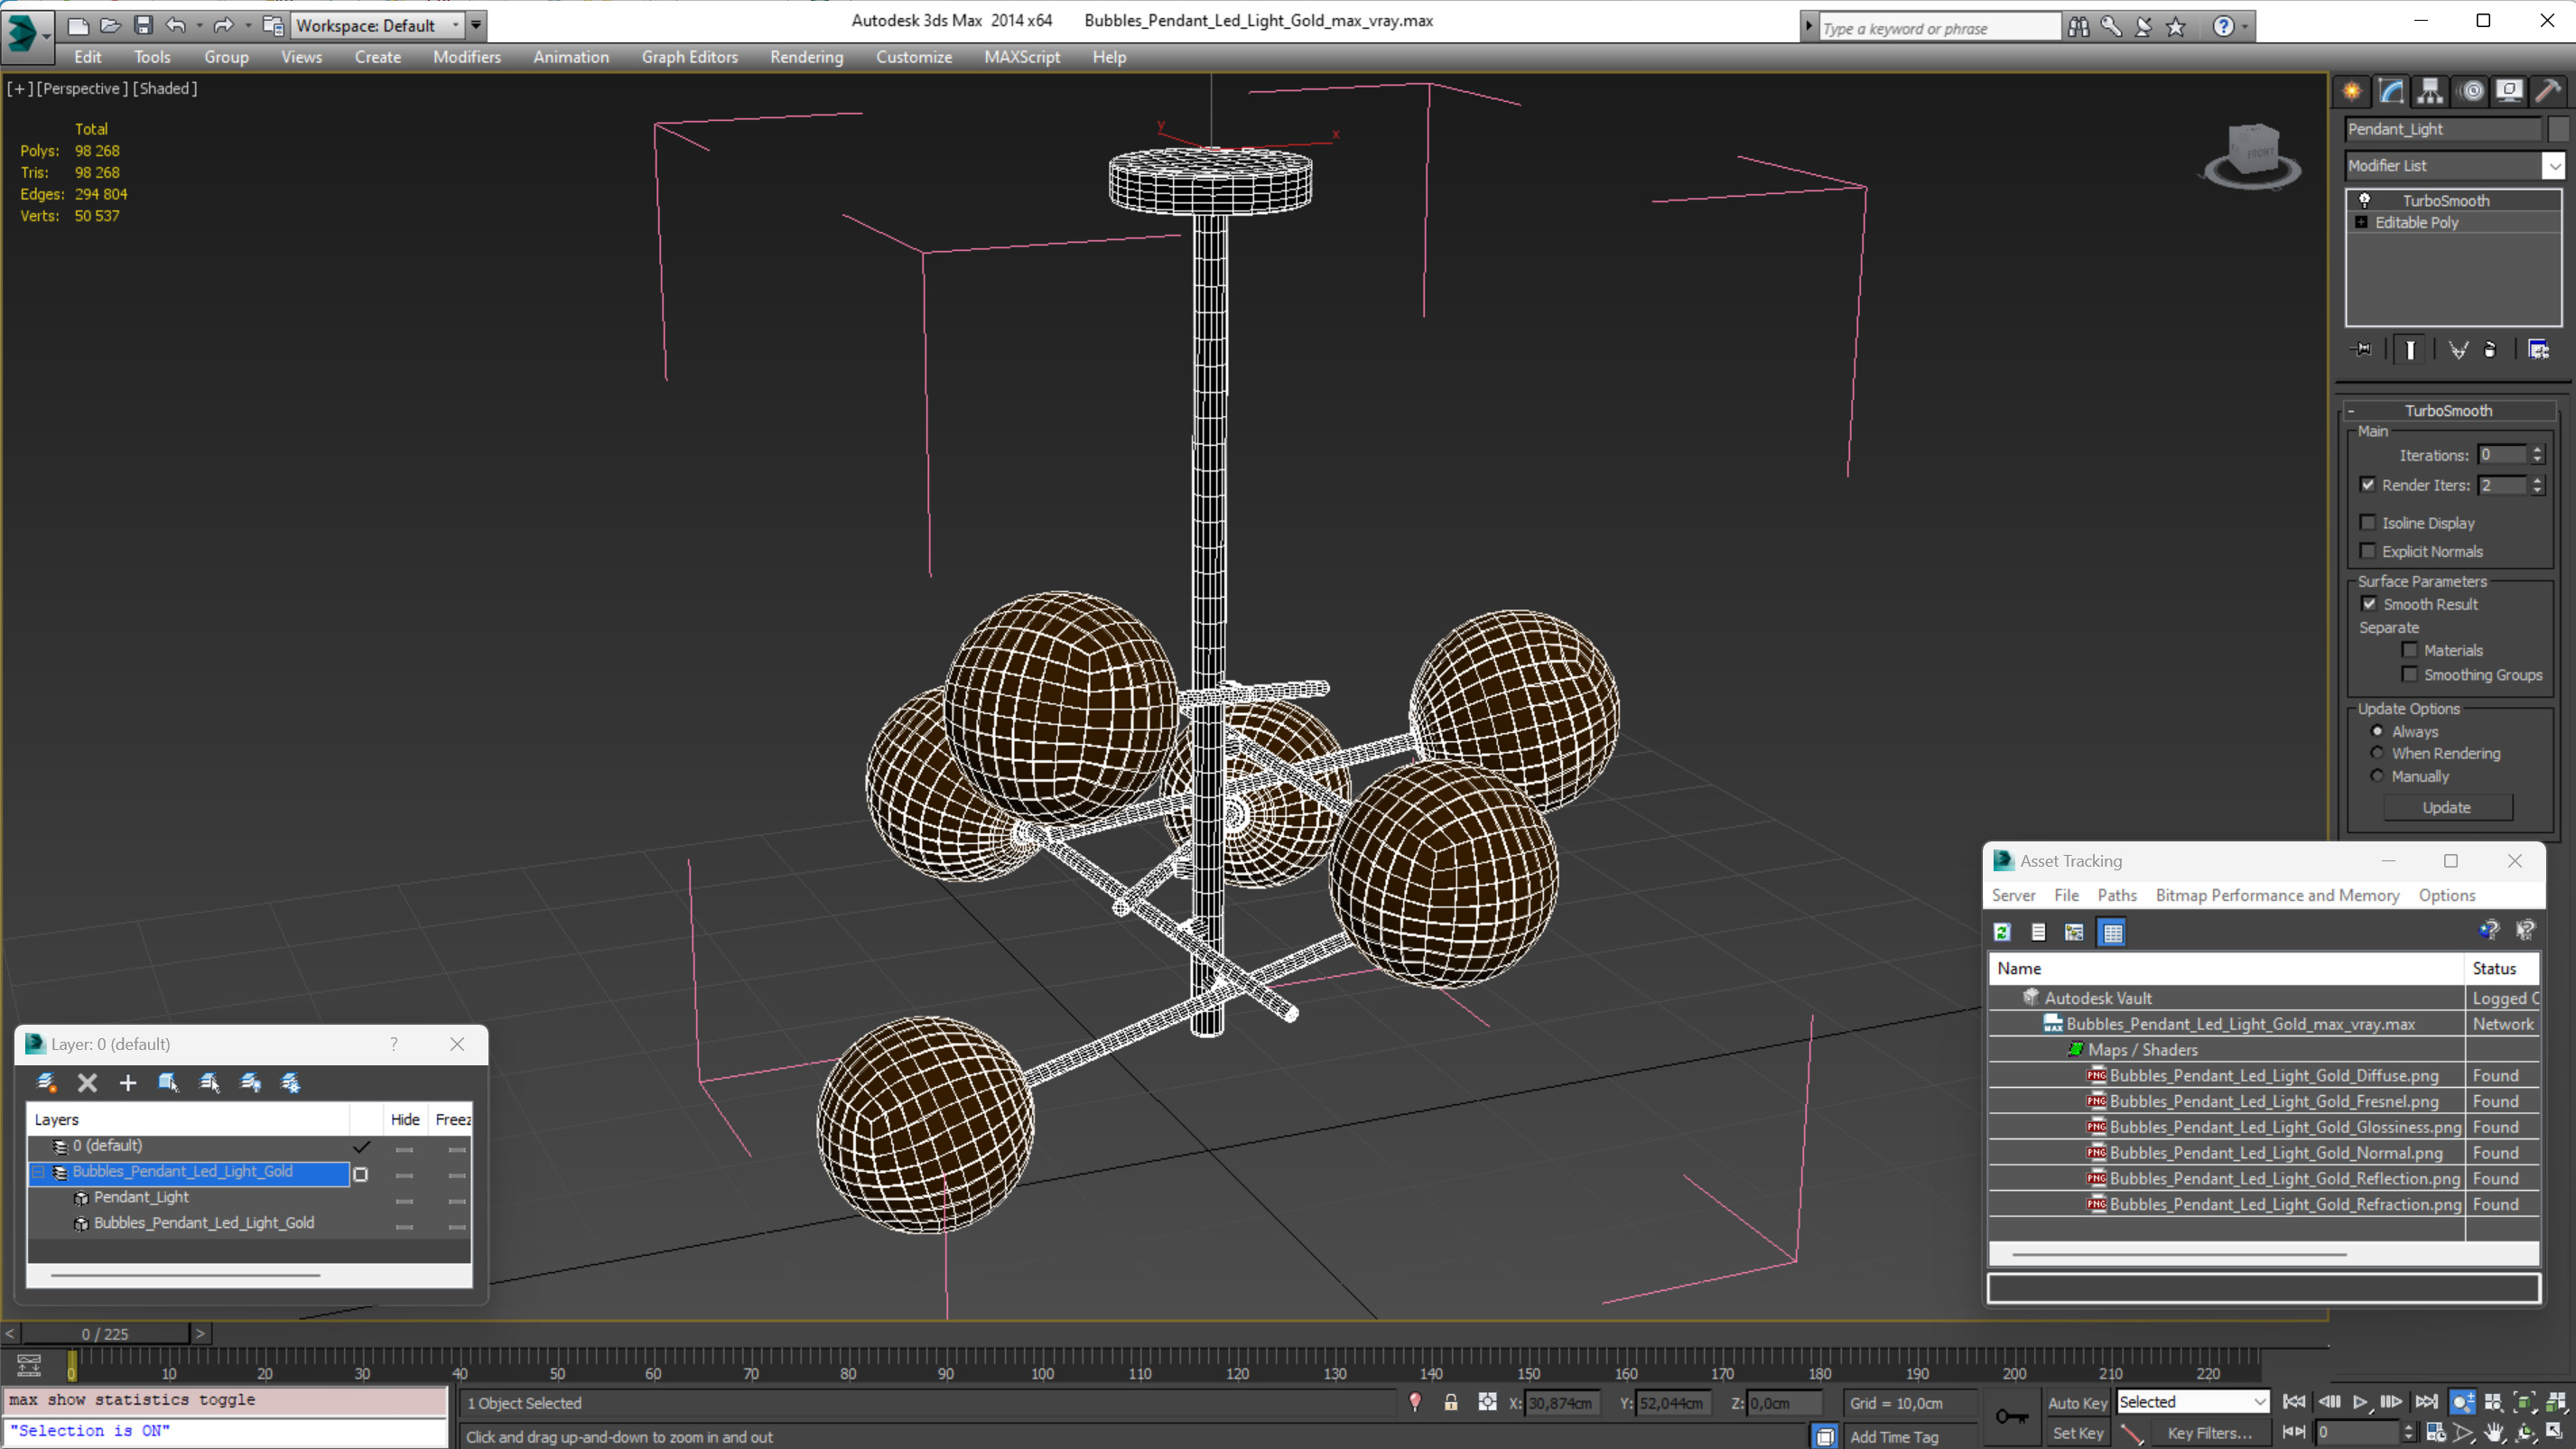Collapse the TurboSmooth rollout

click(x=2351, y=411)
